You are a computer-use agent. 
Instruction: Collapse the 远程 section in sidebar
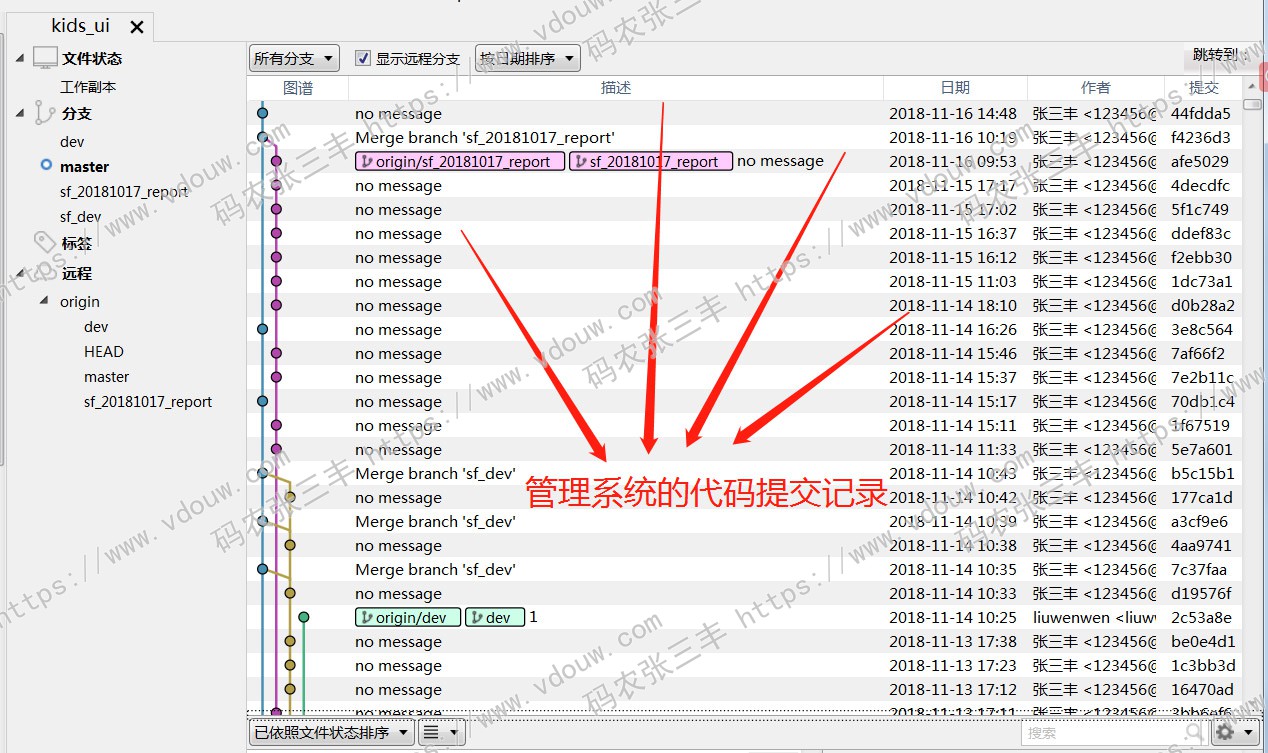(x=20, y=274)
